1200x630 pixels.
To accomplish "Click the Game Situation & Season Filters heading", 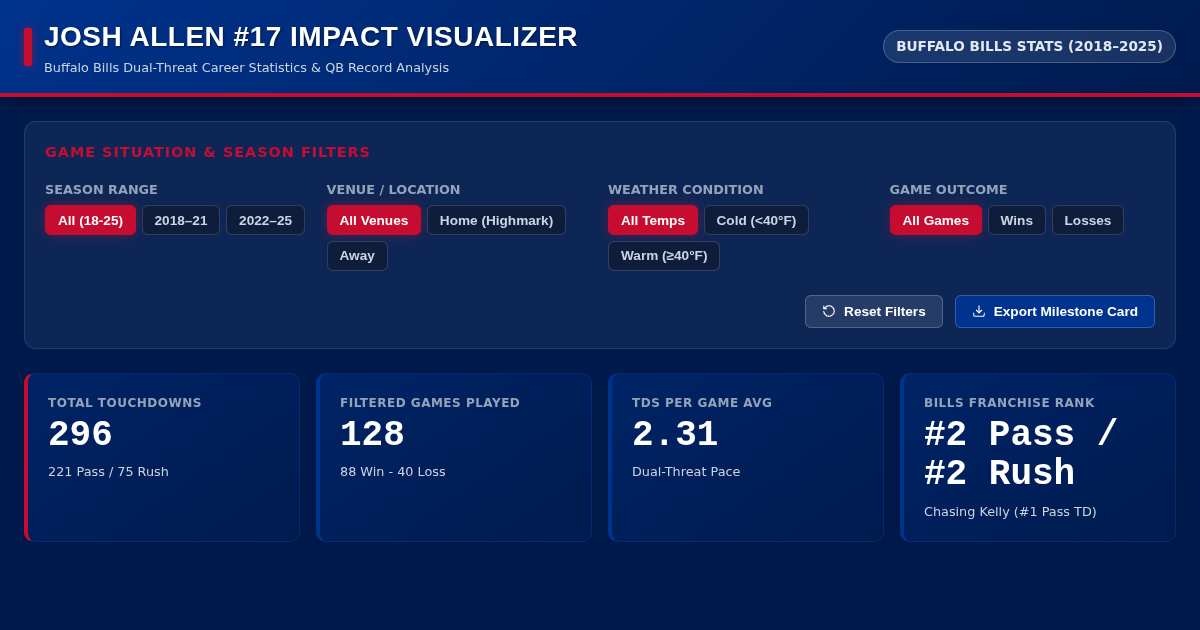I will (208, 152).
